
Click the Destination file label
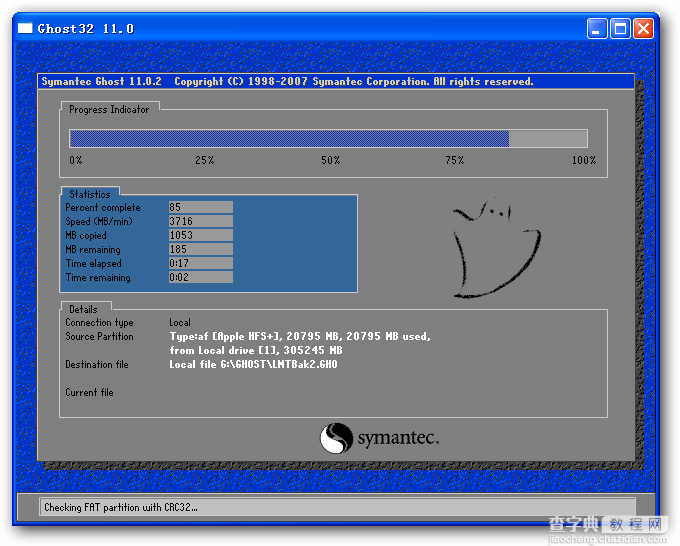coord(97,364)
